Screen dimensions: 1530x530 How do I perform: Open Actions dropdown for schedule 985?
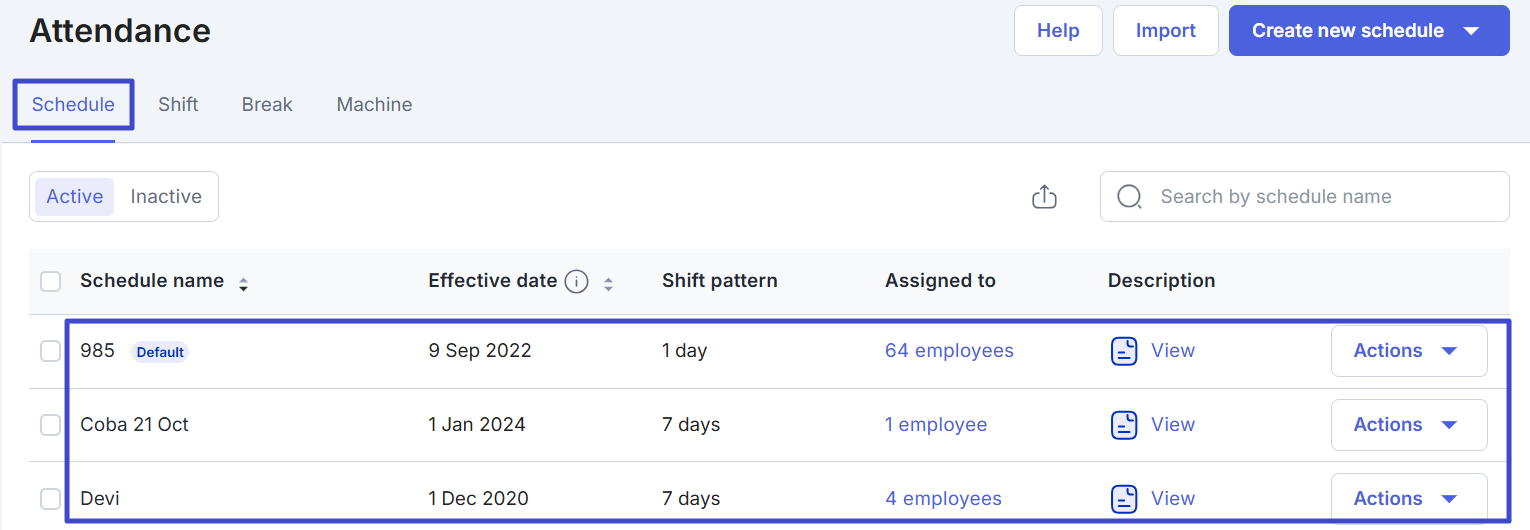tap(1408, 351)
